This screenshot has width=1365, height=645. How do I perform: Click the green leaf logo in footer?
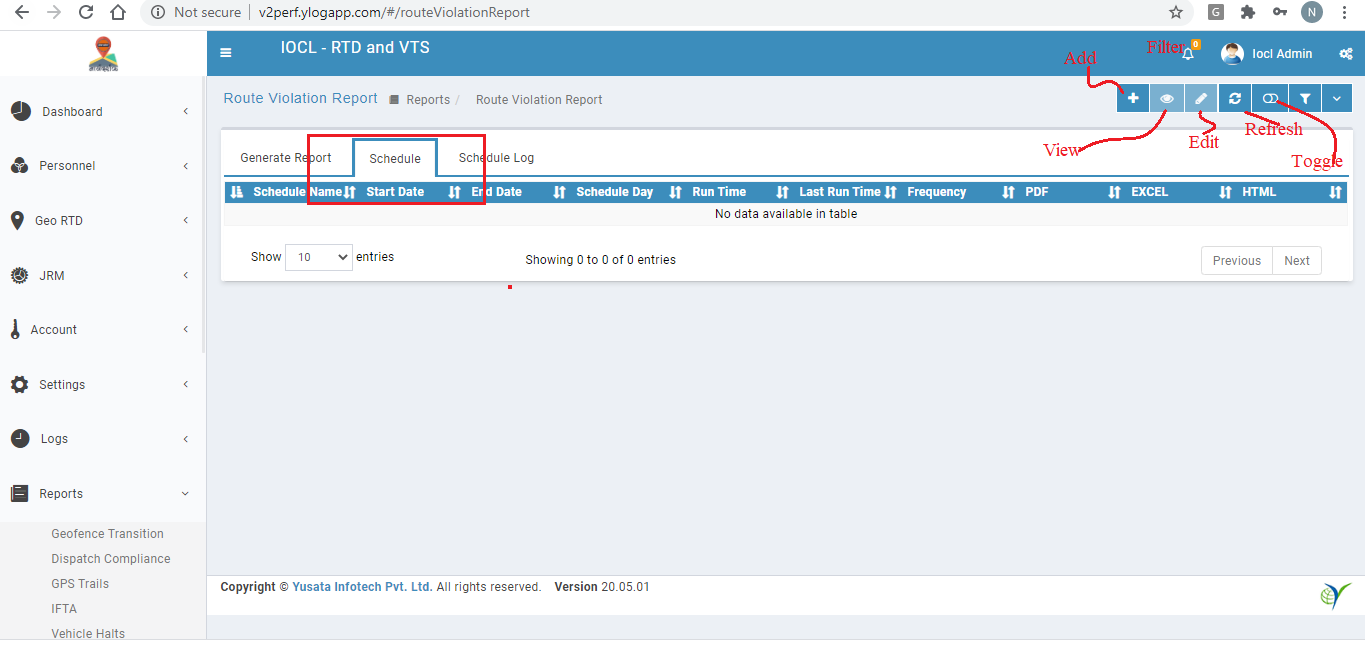1335,596
